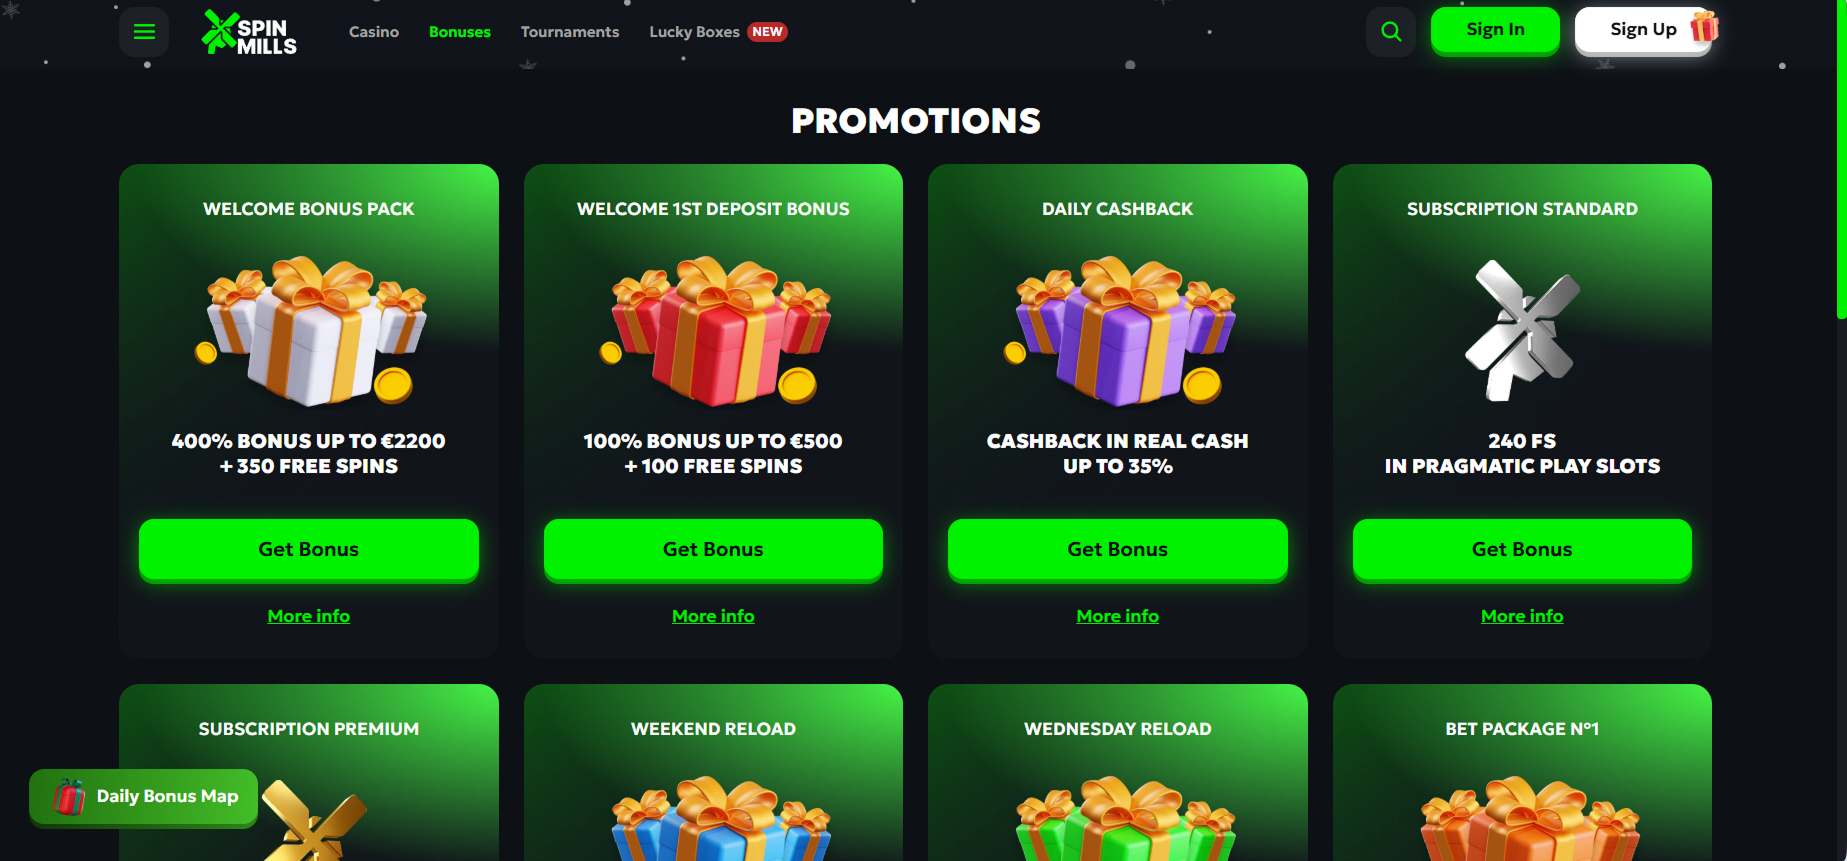The image size is (1847, 861).
Task: Open More info under 1st Deposit Bonus
Action: tap(713, 616)
